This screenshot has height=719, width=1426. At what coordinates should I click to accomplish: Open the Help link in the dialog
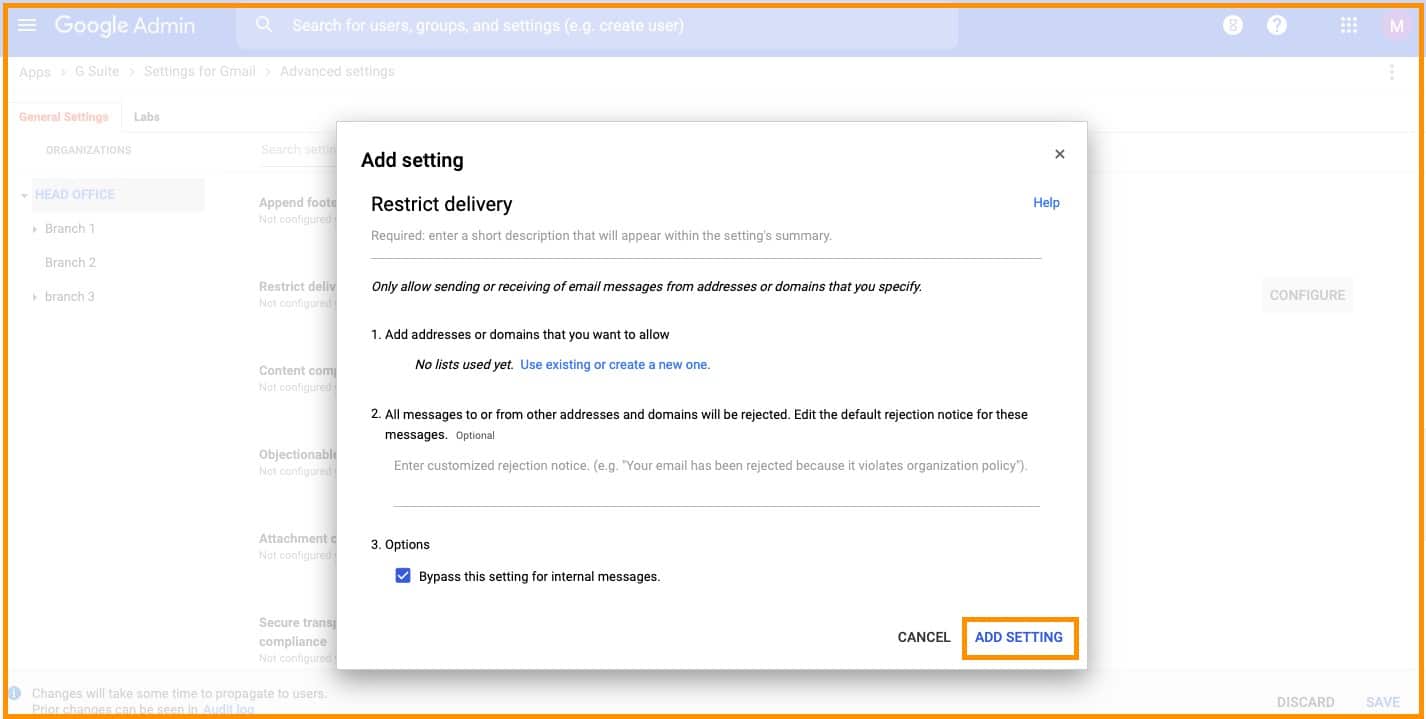[x=1046, y=203]
